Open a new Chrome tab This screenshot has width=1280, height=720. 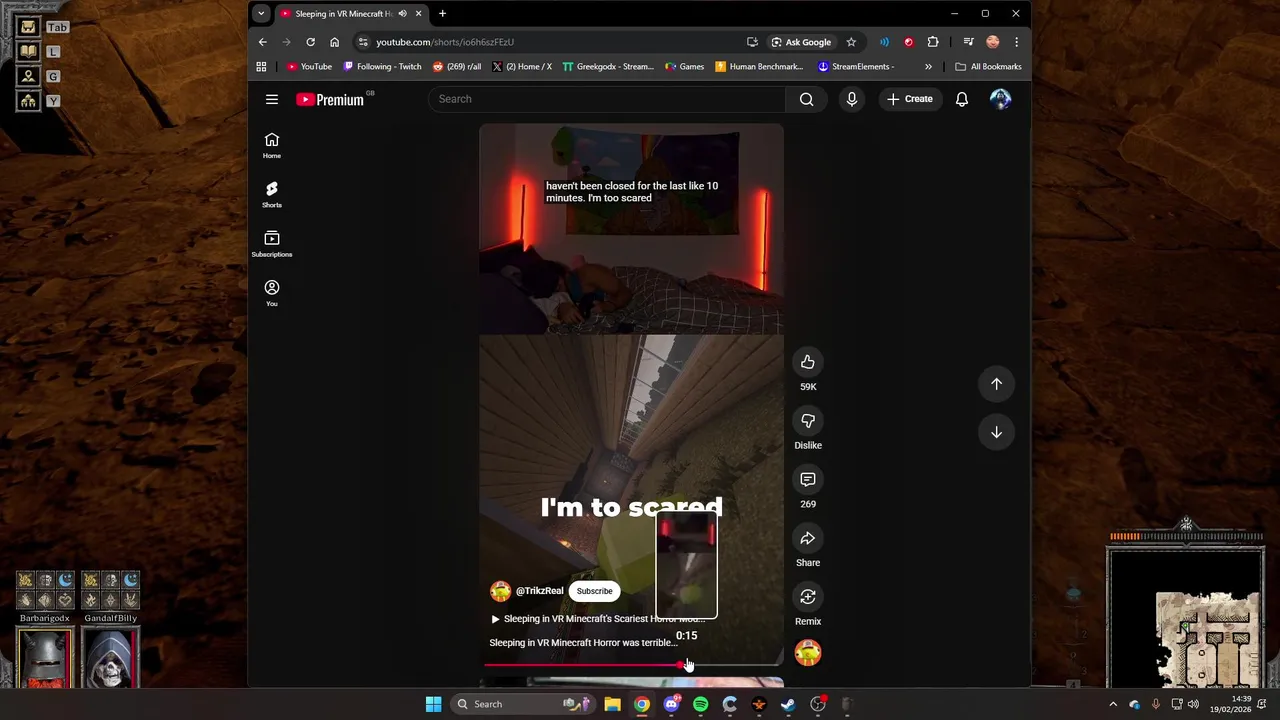tap(442, 14)
